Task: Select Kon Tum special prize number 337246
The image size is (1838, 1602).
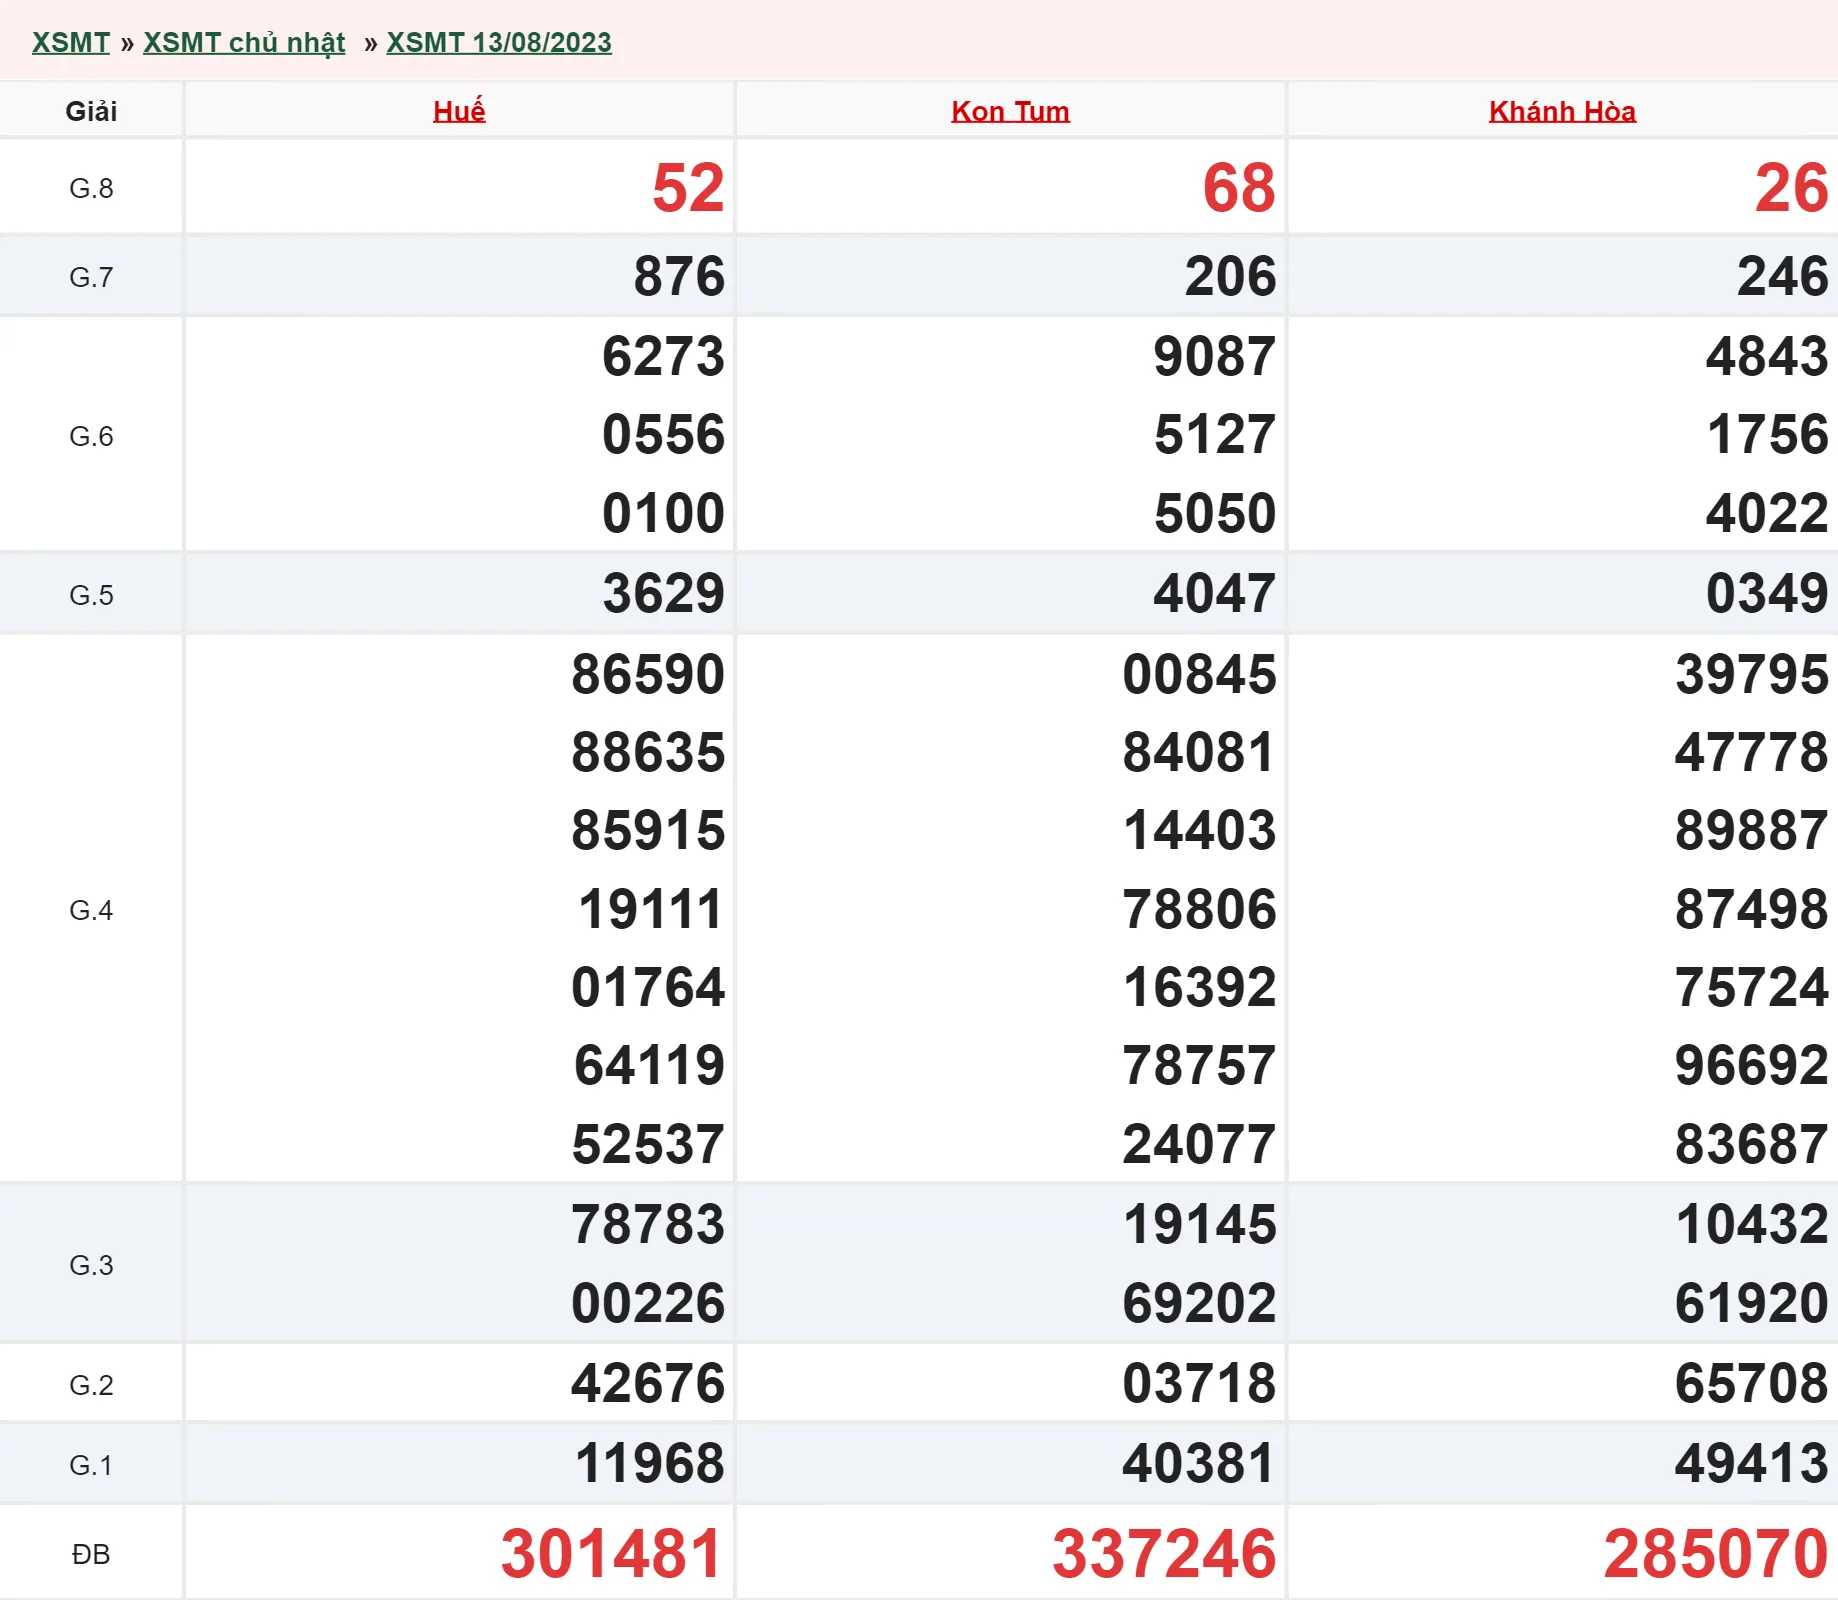Action: click(1163, 1554)
